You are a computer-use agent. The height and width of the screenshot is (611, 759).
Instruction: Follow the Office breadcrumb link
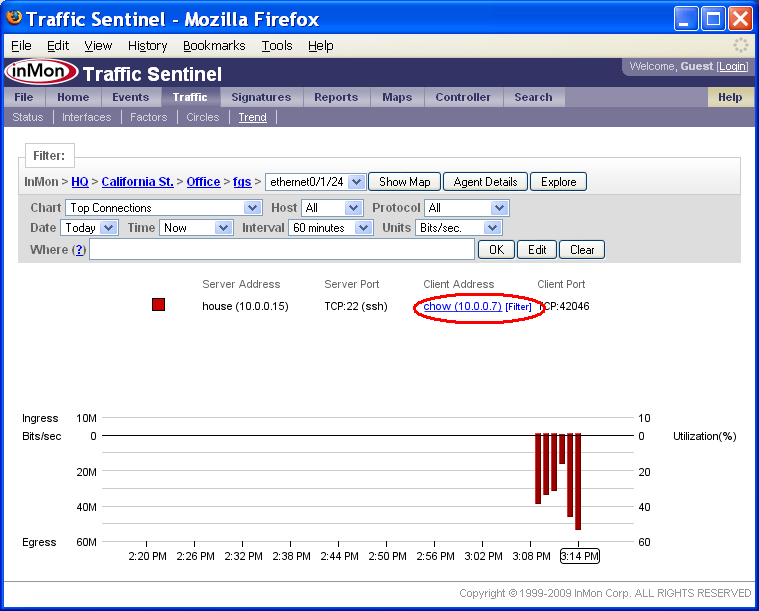tap(203, 182)
